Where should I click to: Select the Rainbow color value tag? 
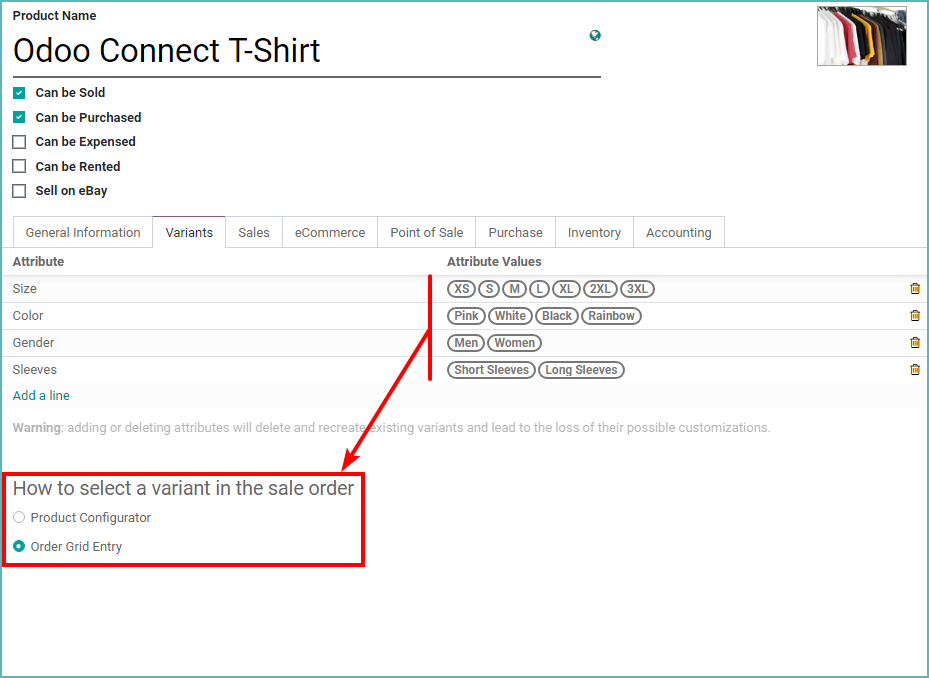click(611, 315)
